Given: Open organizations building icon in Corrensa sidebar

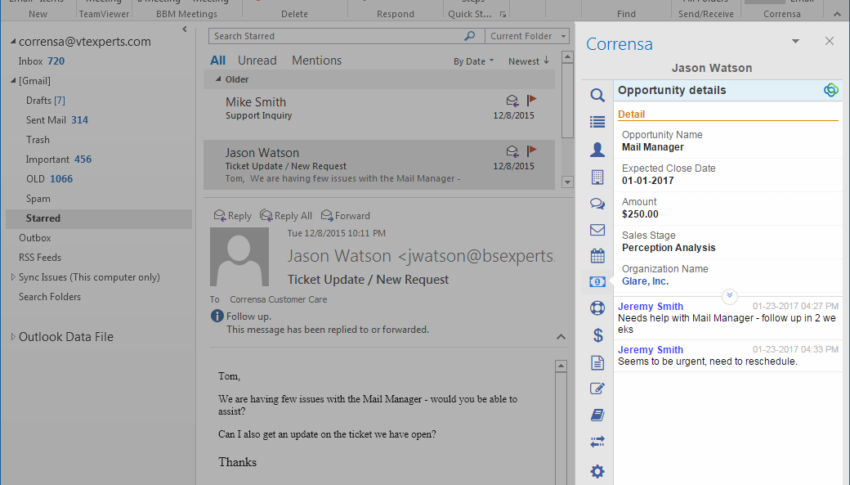Looking at the screenshot, I should (597, 177).
